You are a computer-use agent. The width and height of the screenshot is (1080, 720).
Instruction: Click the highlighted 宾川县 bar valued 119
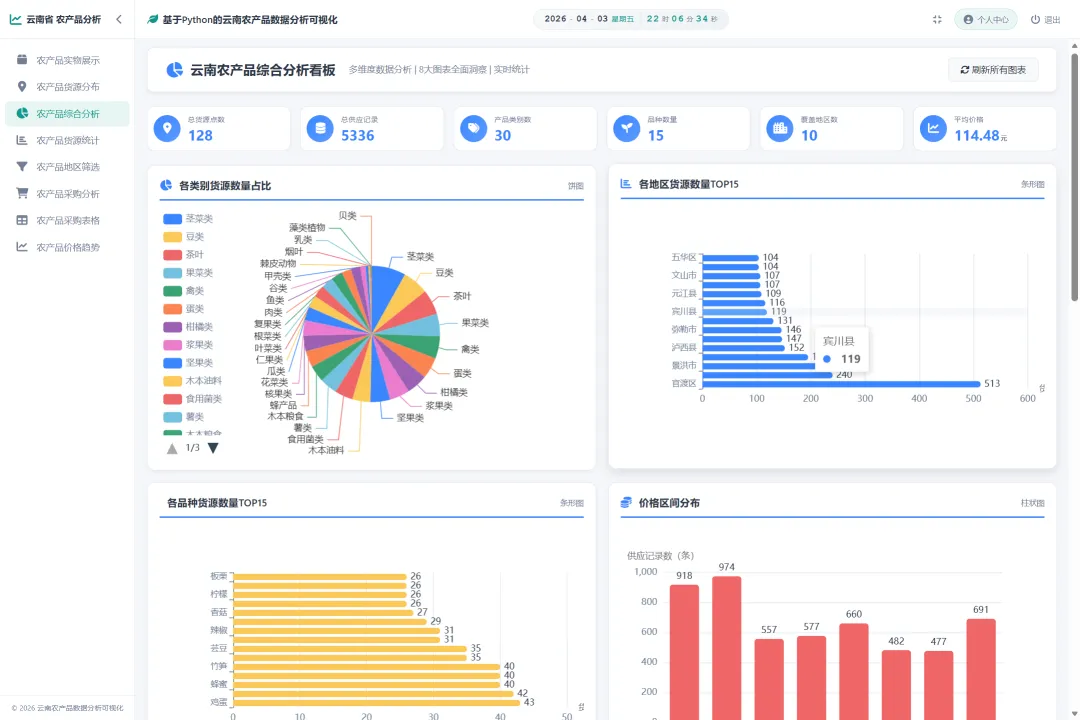tap(734, 311)
